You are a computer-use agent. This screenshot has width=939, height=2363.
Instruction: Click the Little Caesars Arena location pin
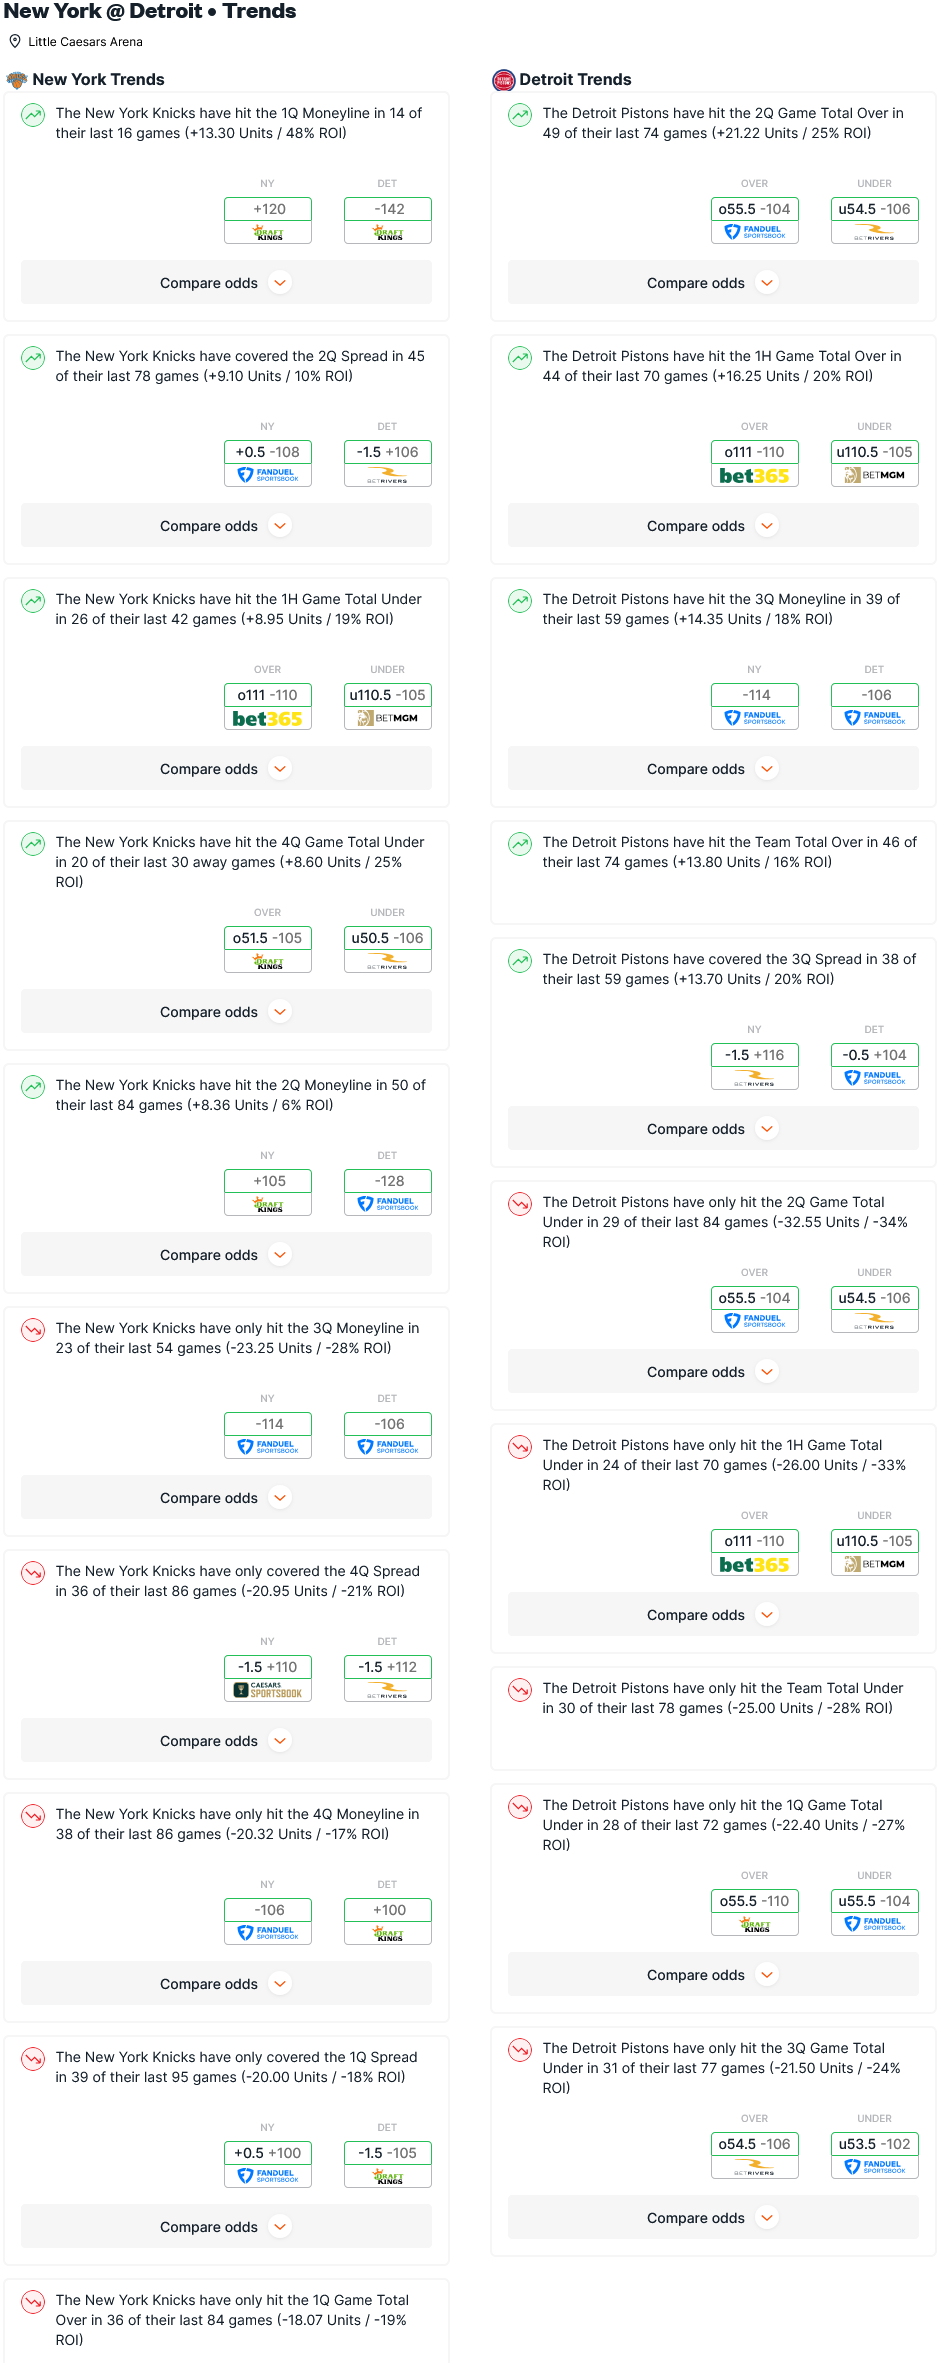click(x=15, y=42)
